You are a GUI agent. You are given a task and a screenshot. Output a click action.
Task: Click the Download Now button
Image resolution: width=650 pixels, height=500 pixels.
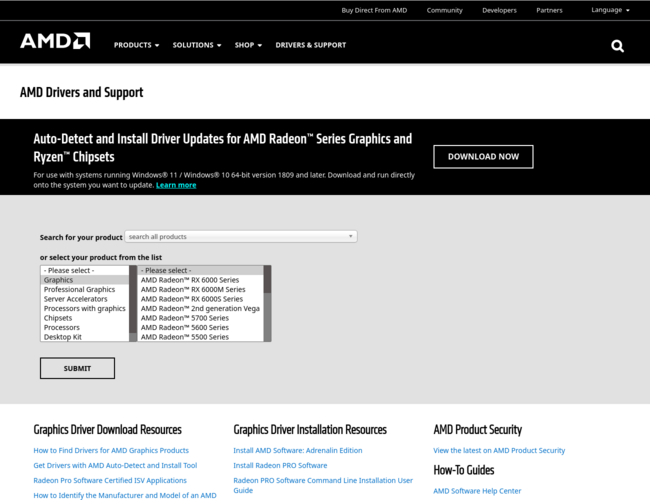point(483,157)
